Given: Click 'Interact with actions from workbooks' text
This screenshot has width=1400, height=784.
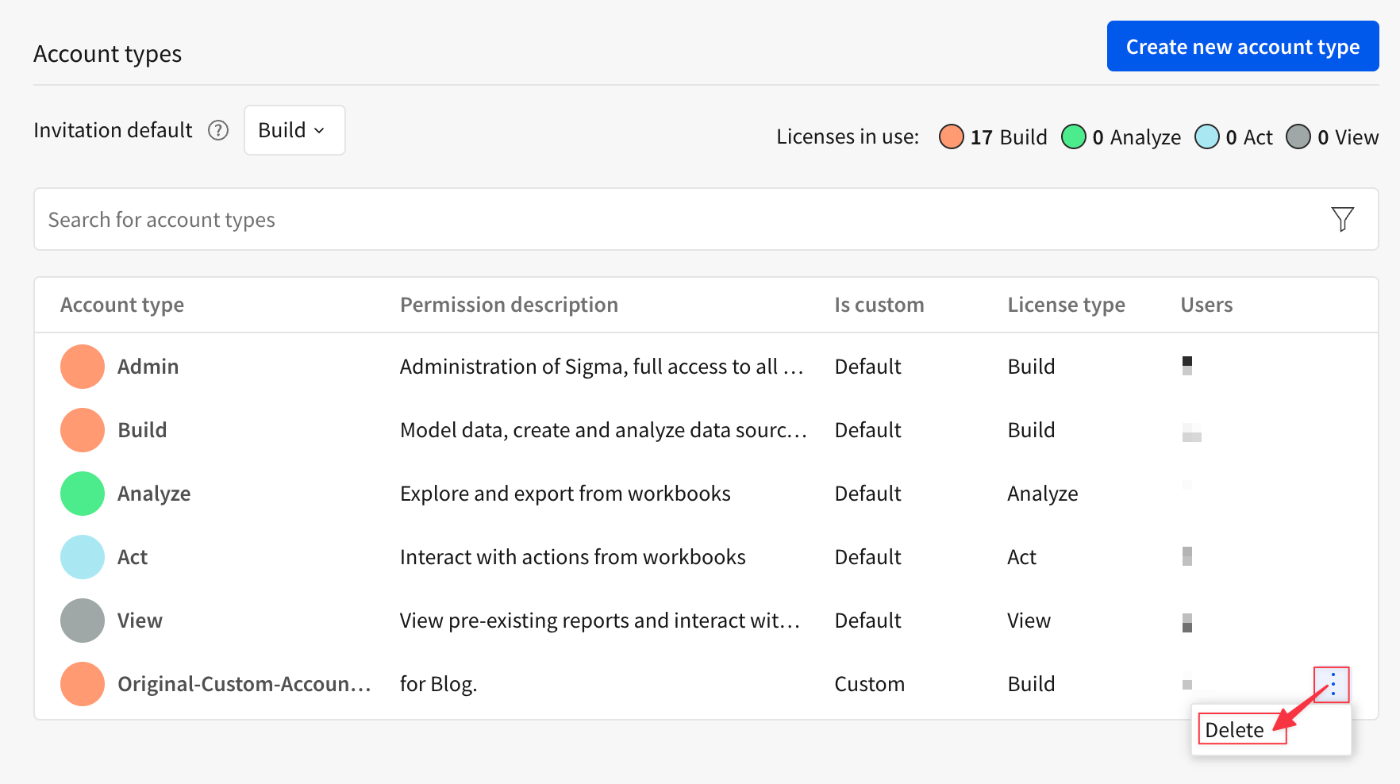Looking at the screenshot, I should pyautogui.click(x=573, y=557).
